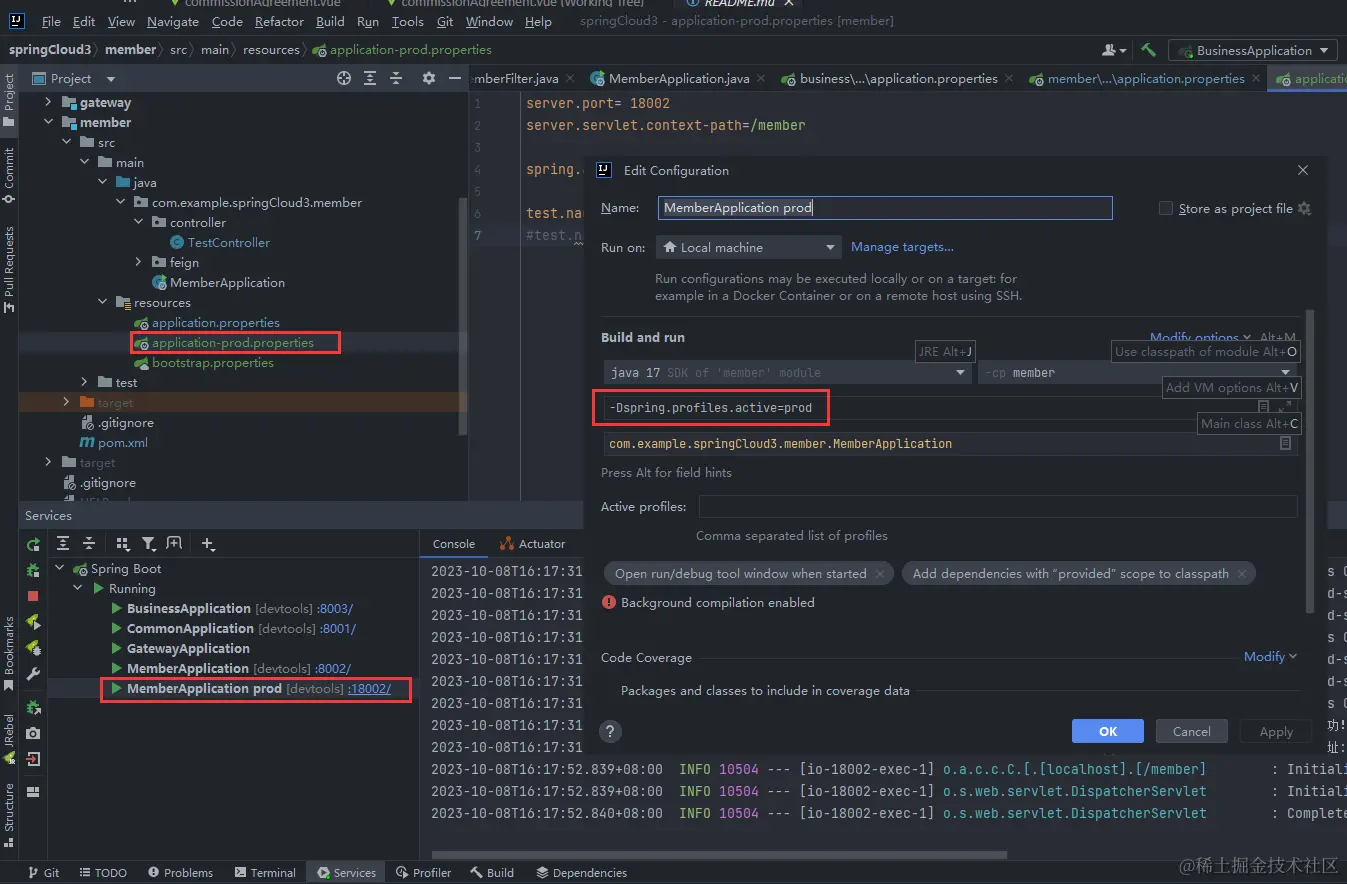
Task: Collapse the member module tree node
Action: pyautogui.click(x=49, y=122)
